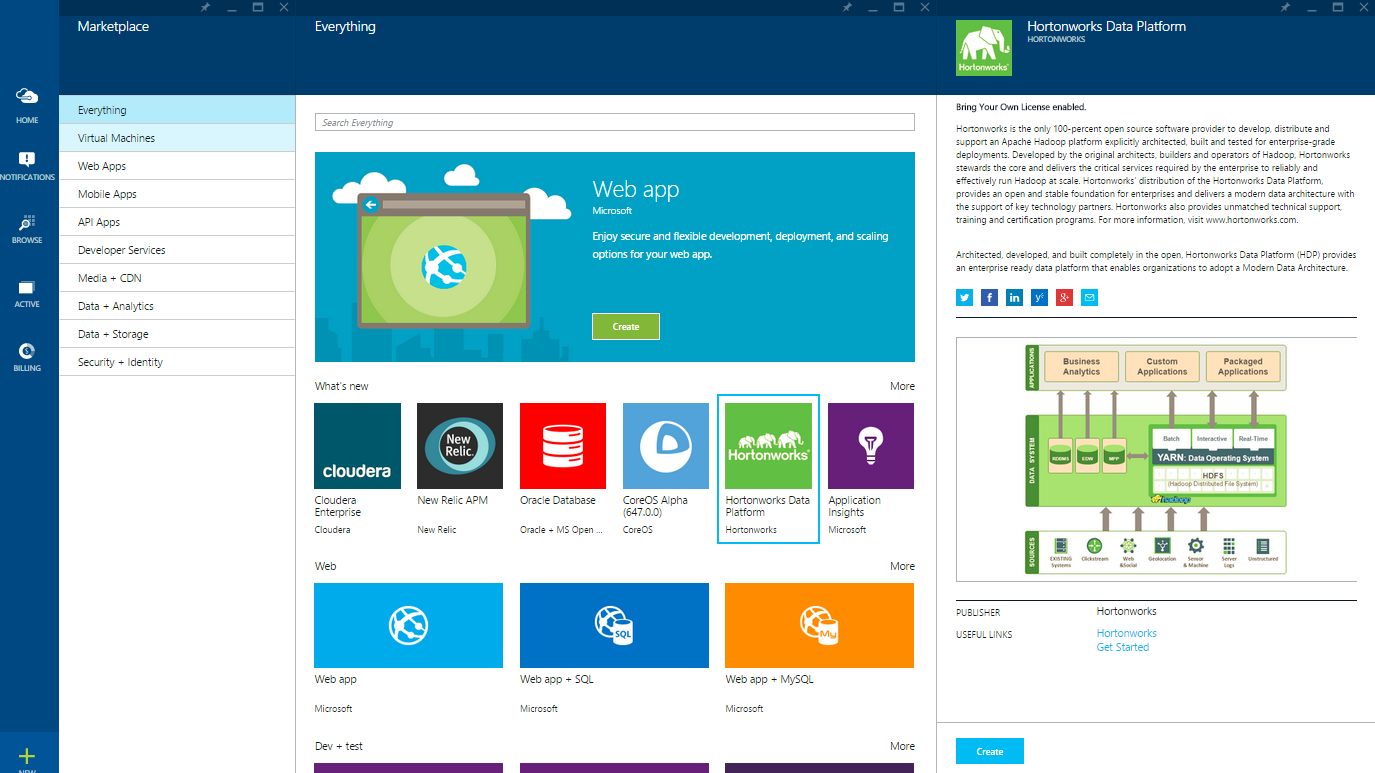Select the Virtual Machines category
This screenshot has width=1375, height=773.
pyautogui.click(x=116, y=138)
